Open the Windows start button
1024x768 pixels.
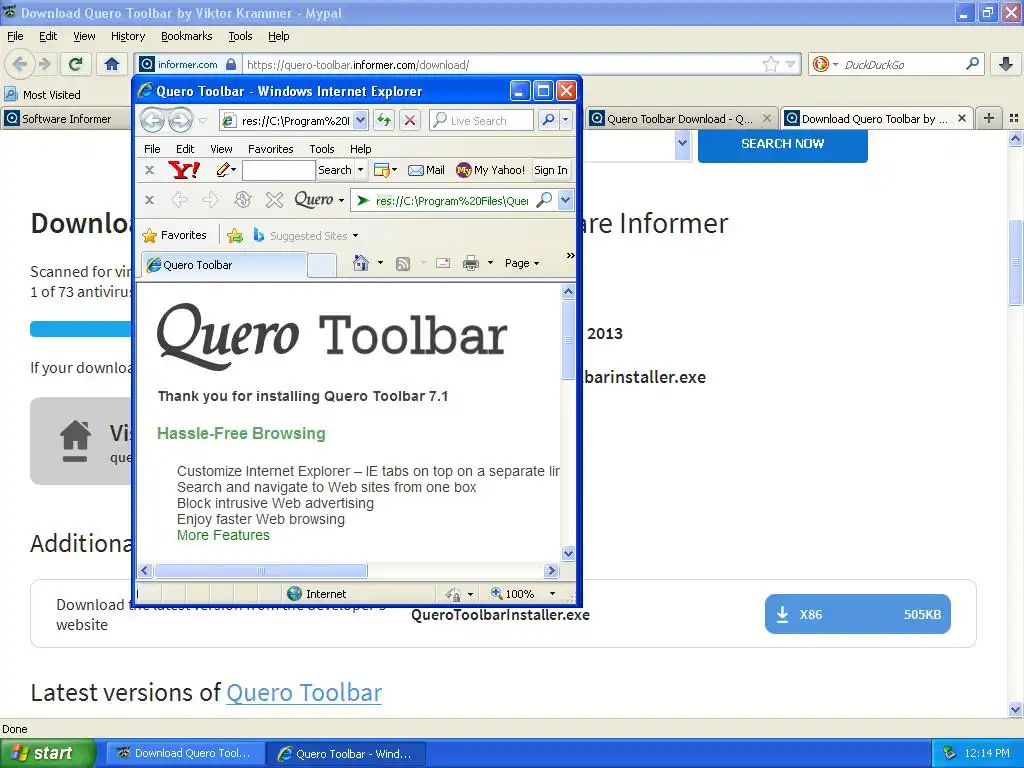coord(47,753)
